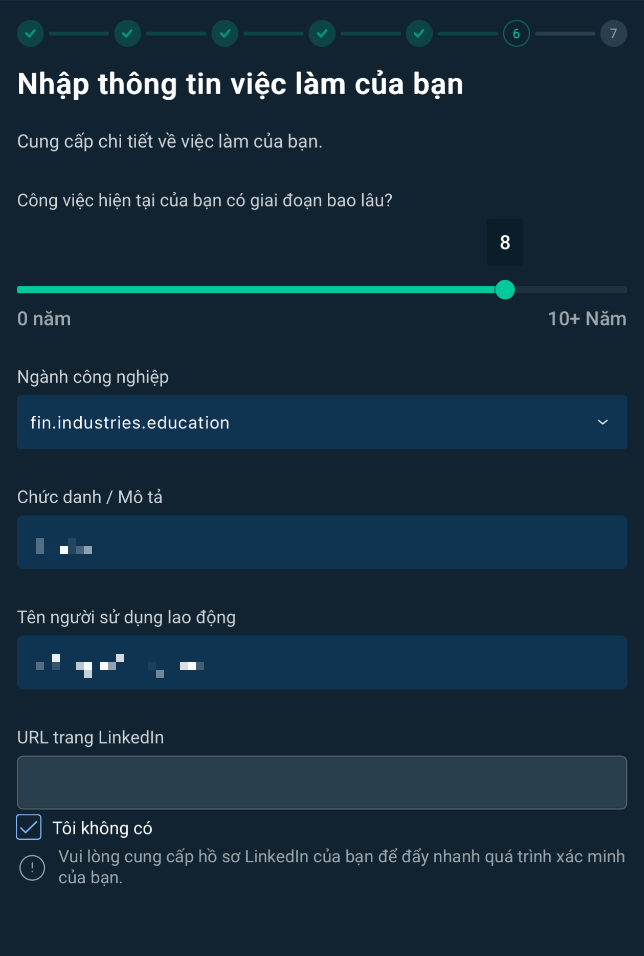Click the third completed step checkmark

click(225, 33)
